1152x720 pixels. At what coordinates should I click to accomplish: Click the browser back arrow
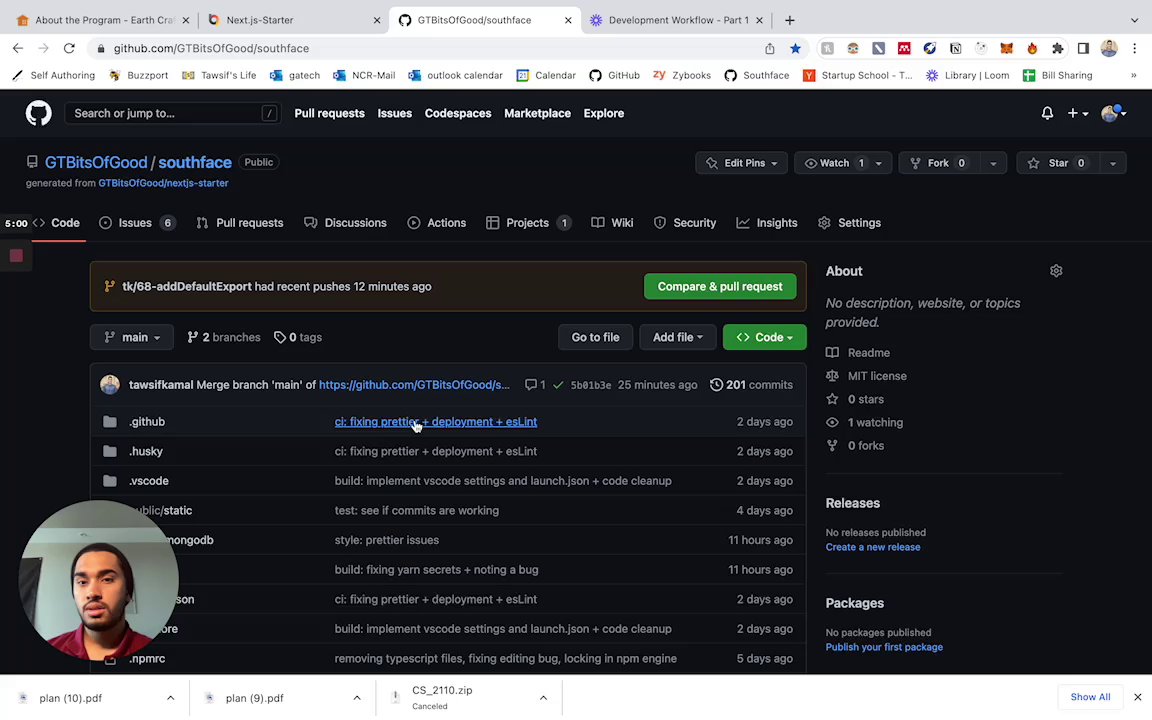pyautogui.click(x=18, y=48)
